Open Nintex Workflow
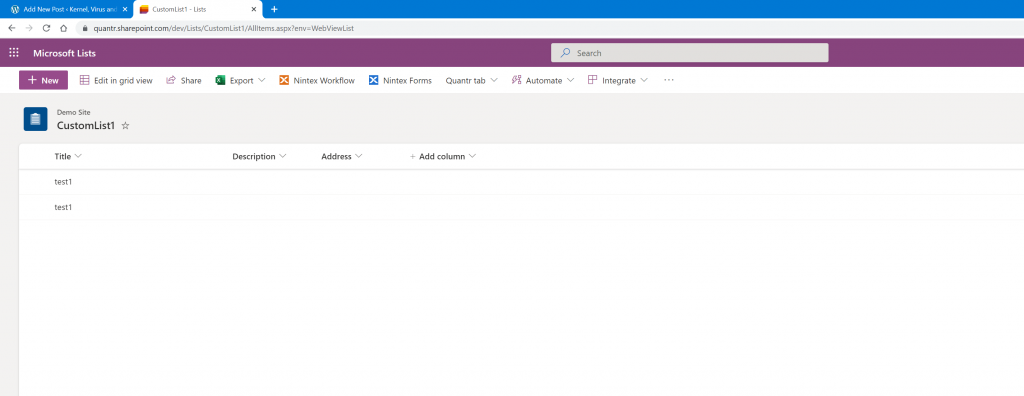The width and height of the screenshot is (1024, 396). tap(317, 80)
